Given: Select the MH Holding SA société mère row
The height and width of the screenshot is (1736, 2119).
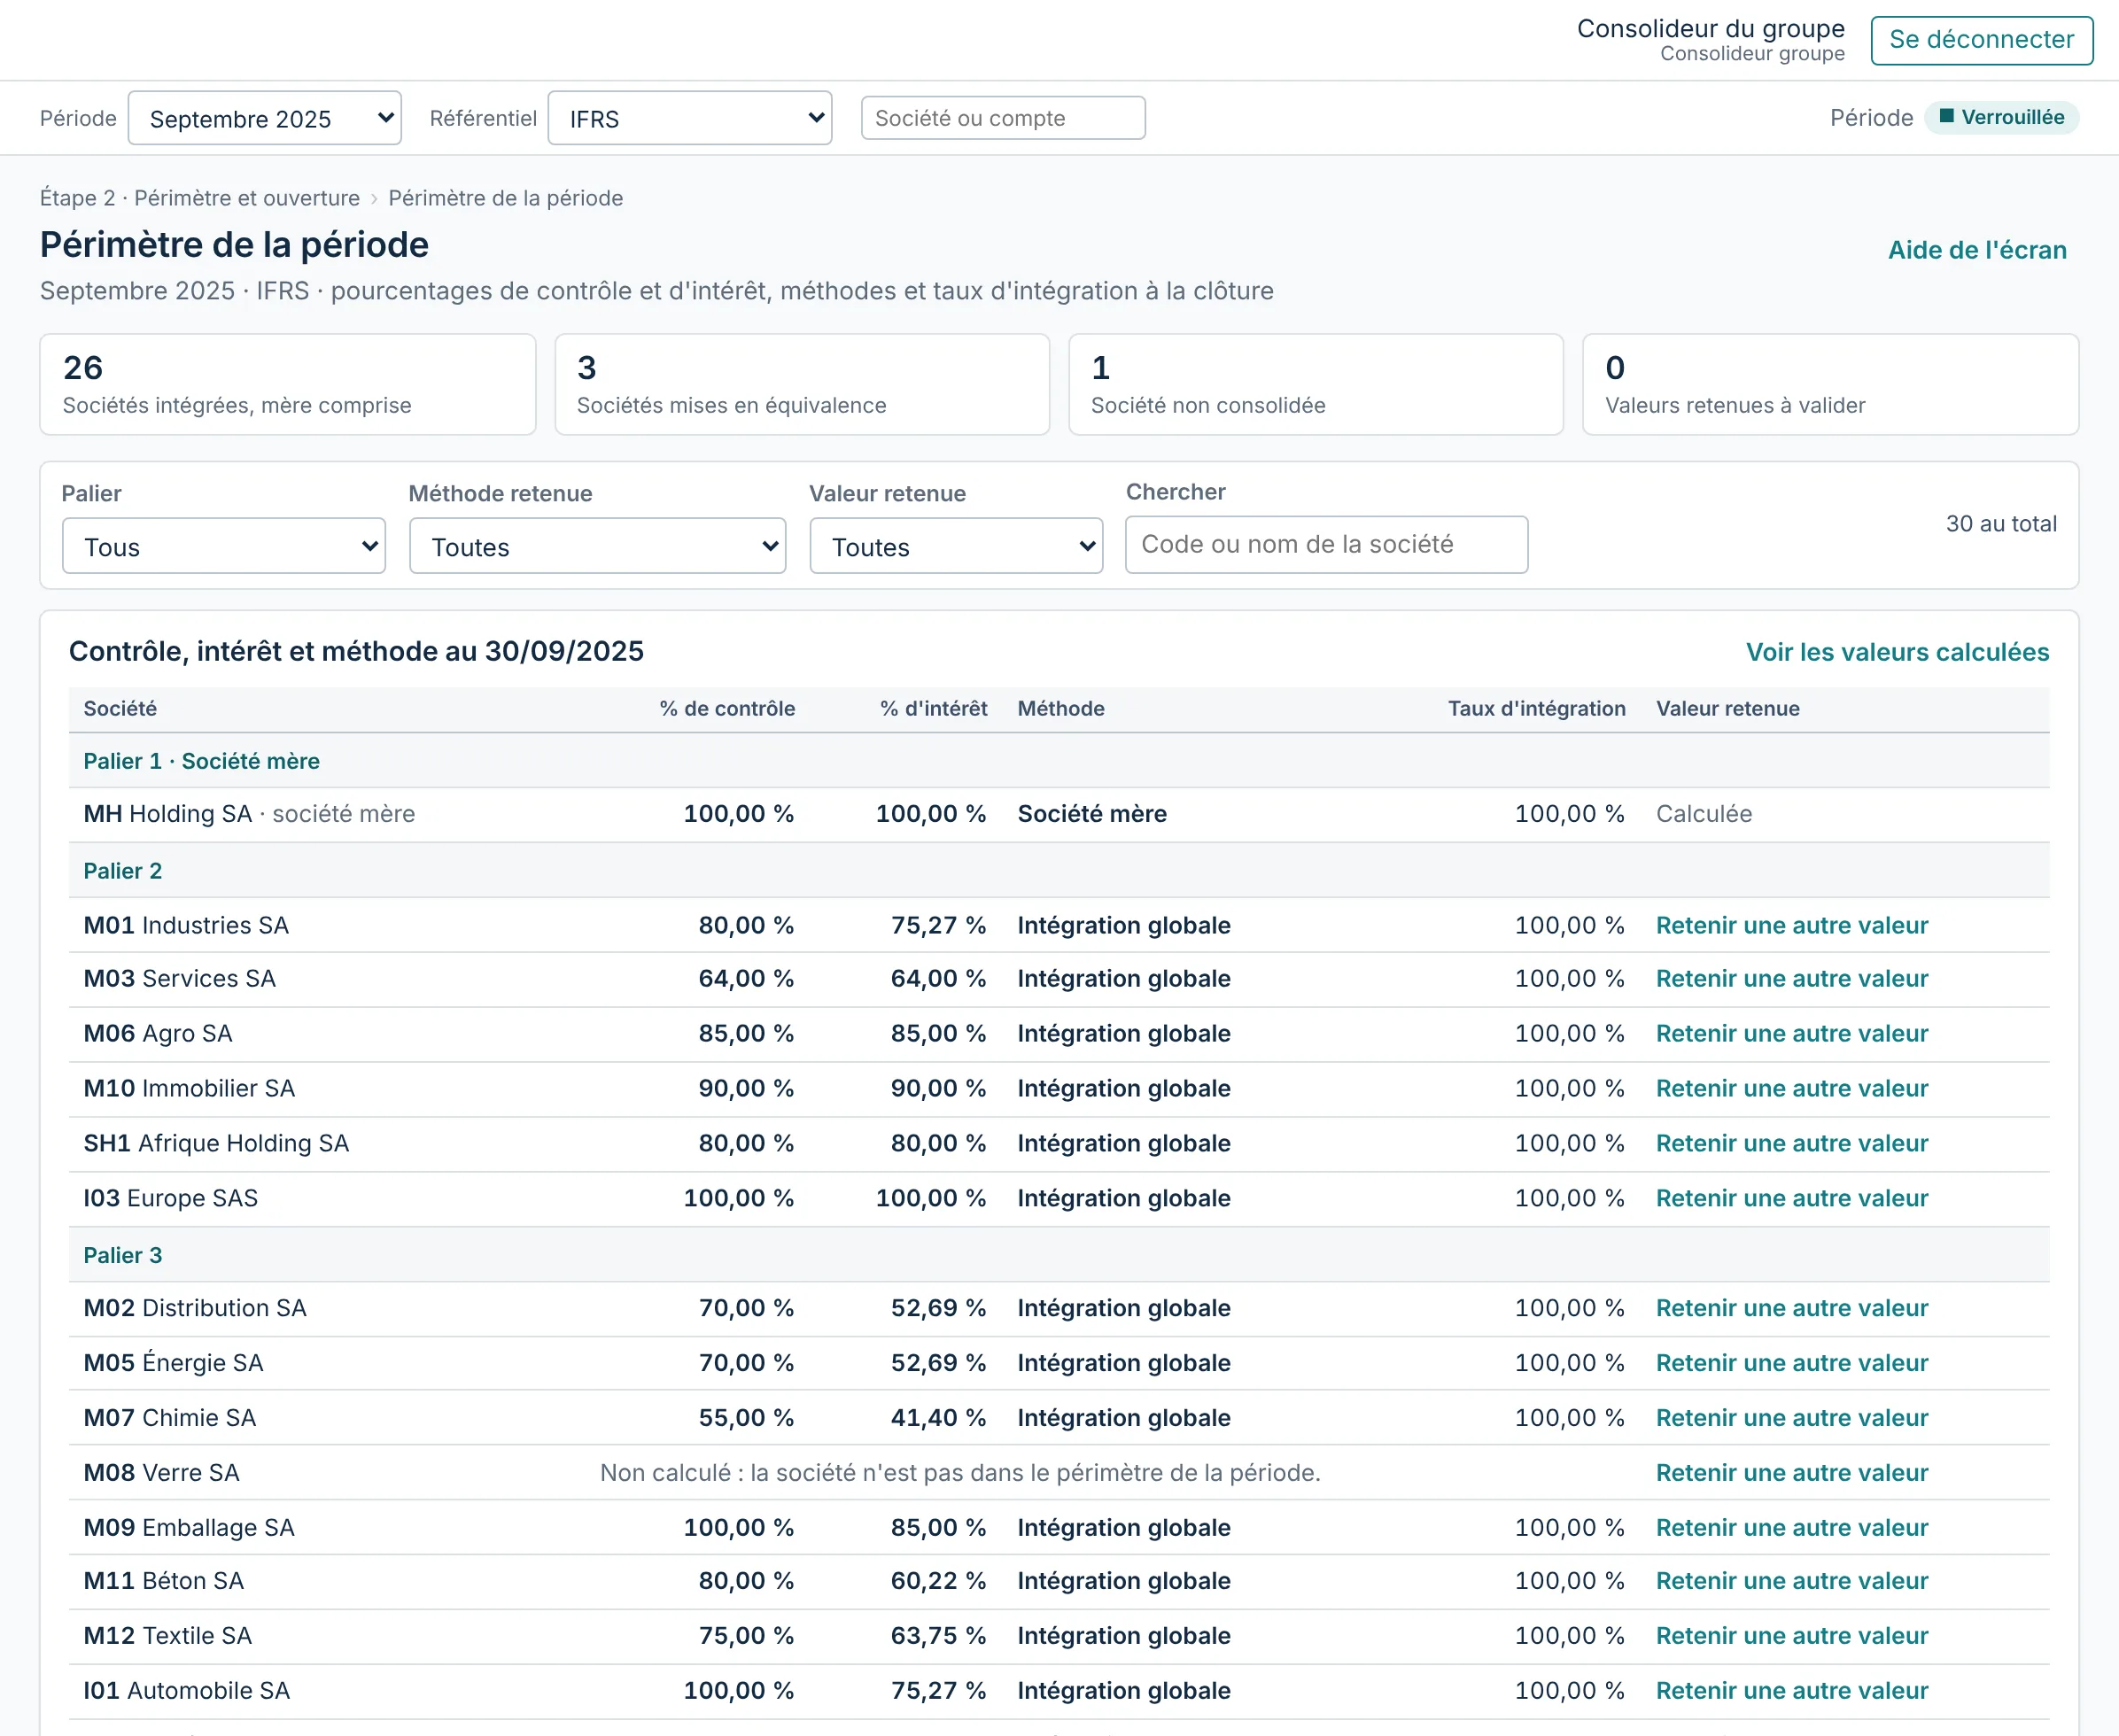Looking at the screenshot, I should [1059, 814].
